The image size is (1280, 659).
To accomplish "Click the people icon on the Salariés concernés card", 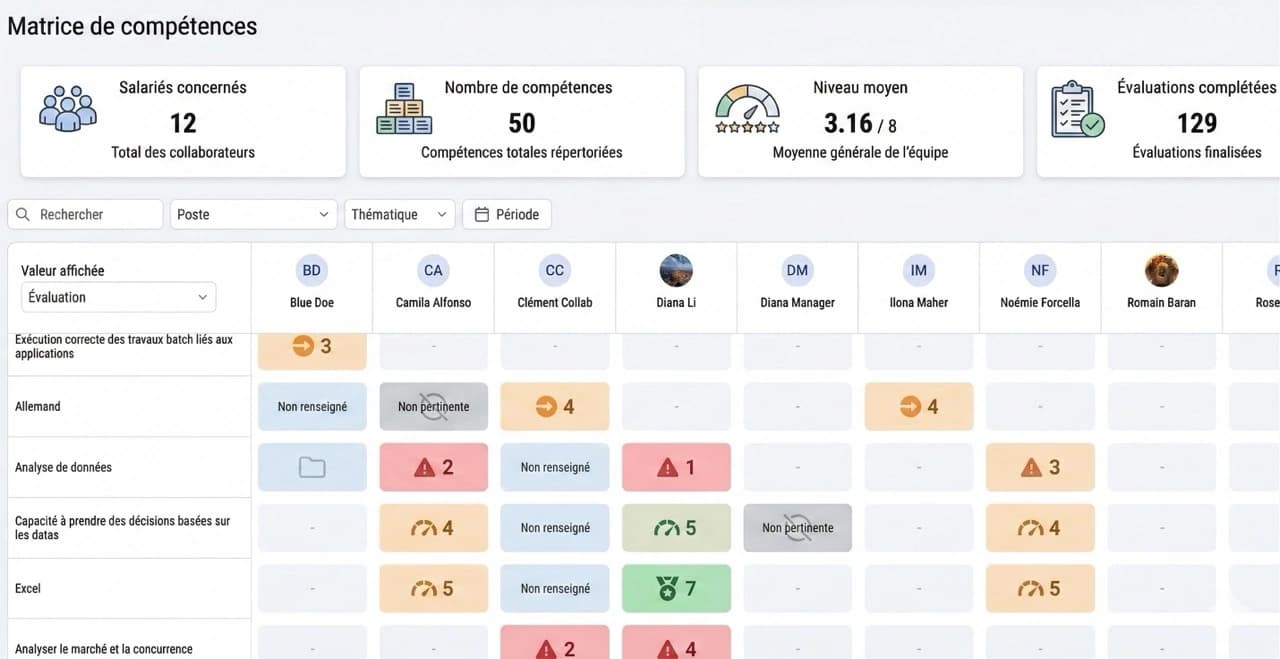I will tap(68, 109).
